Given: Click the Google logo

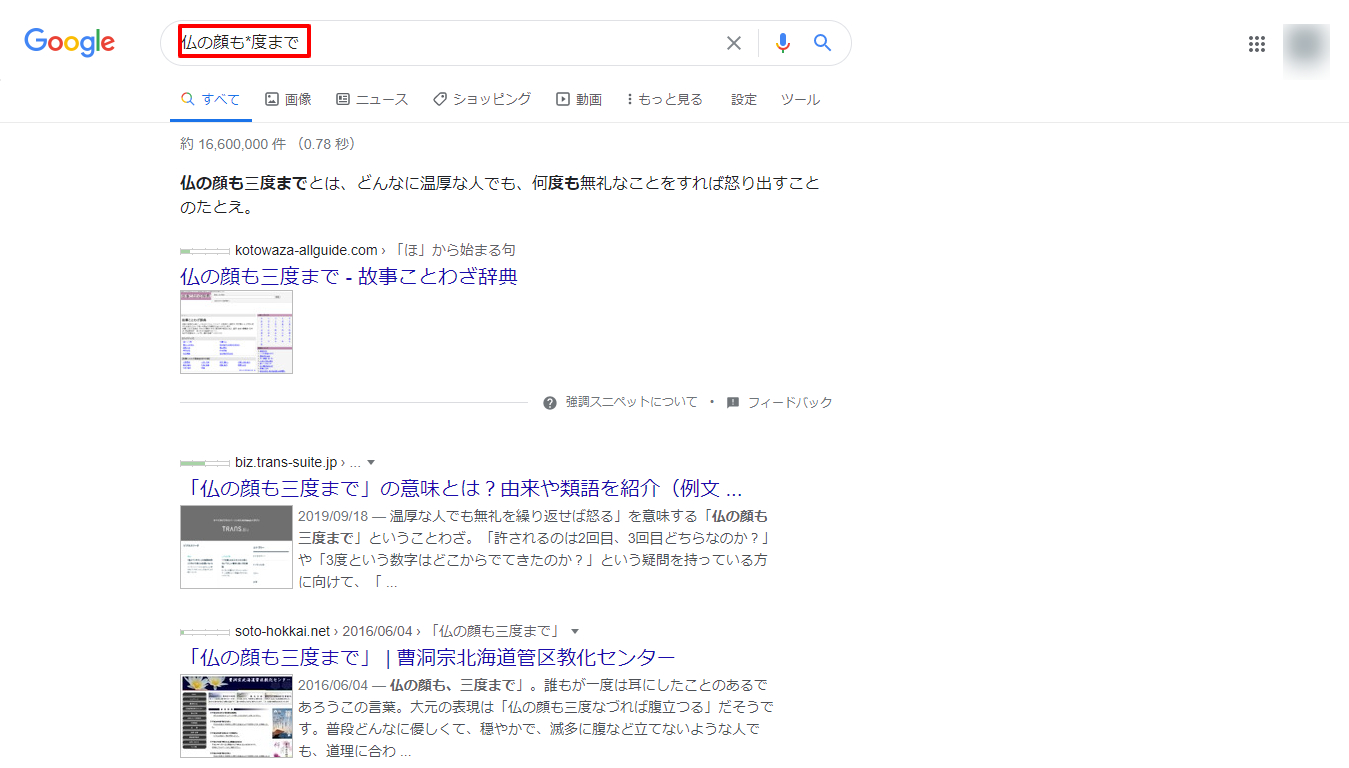Looking at the screenshot, I should click(70, 43).
